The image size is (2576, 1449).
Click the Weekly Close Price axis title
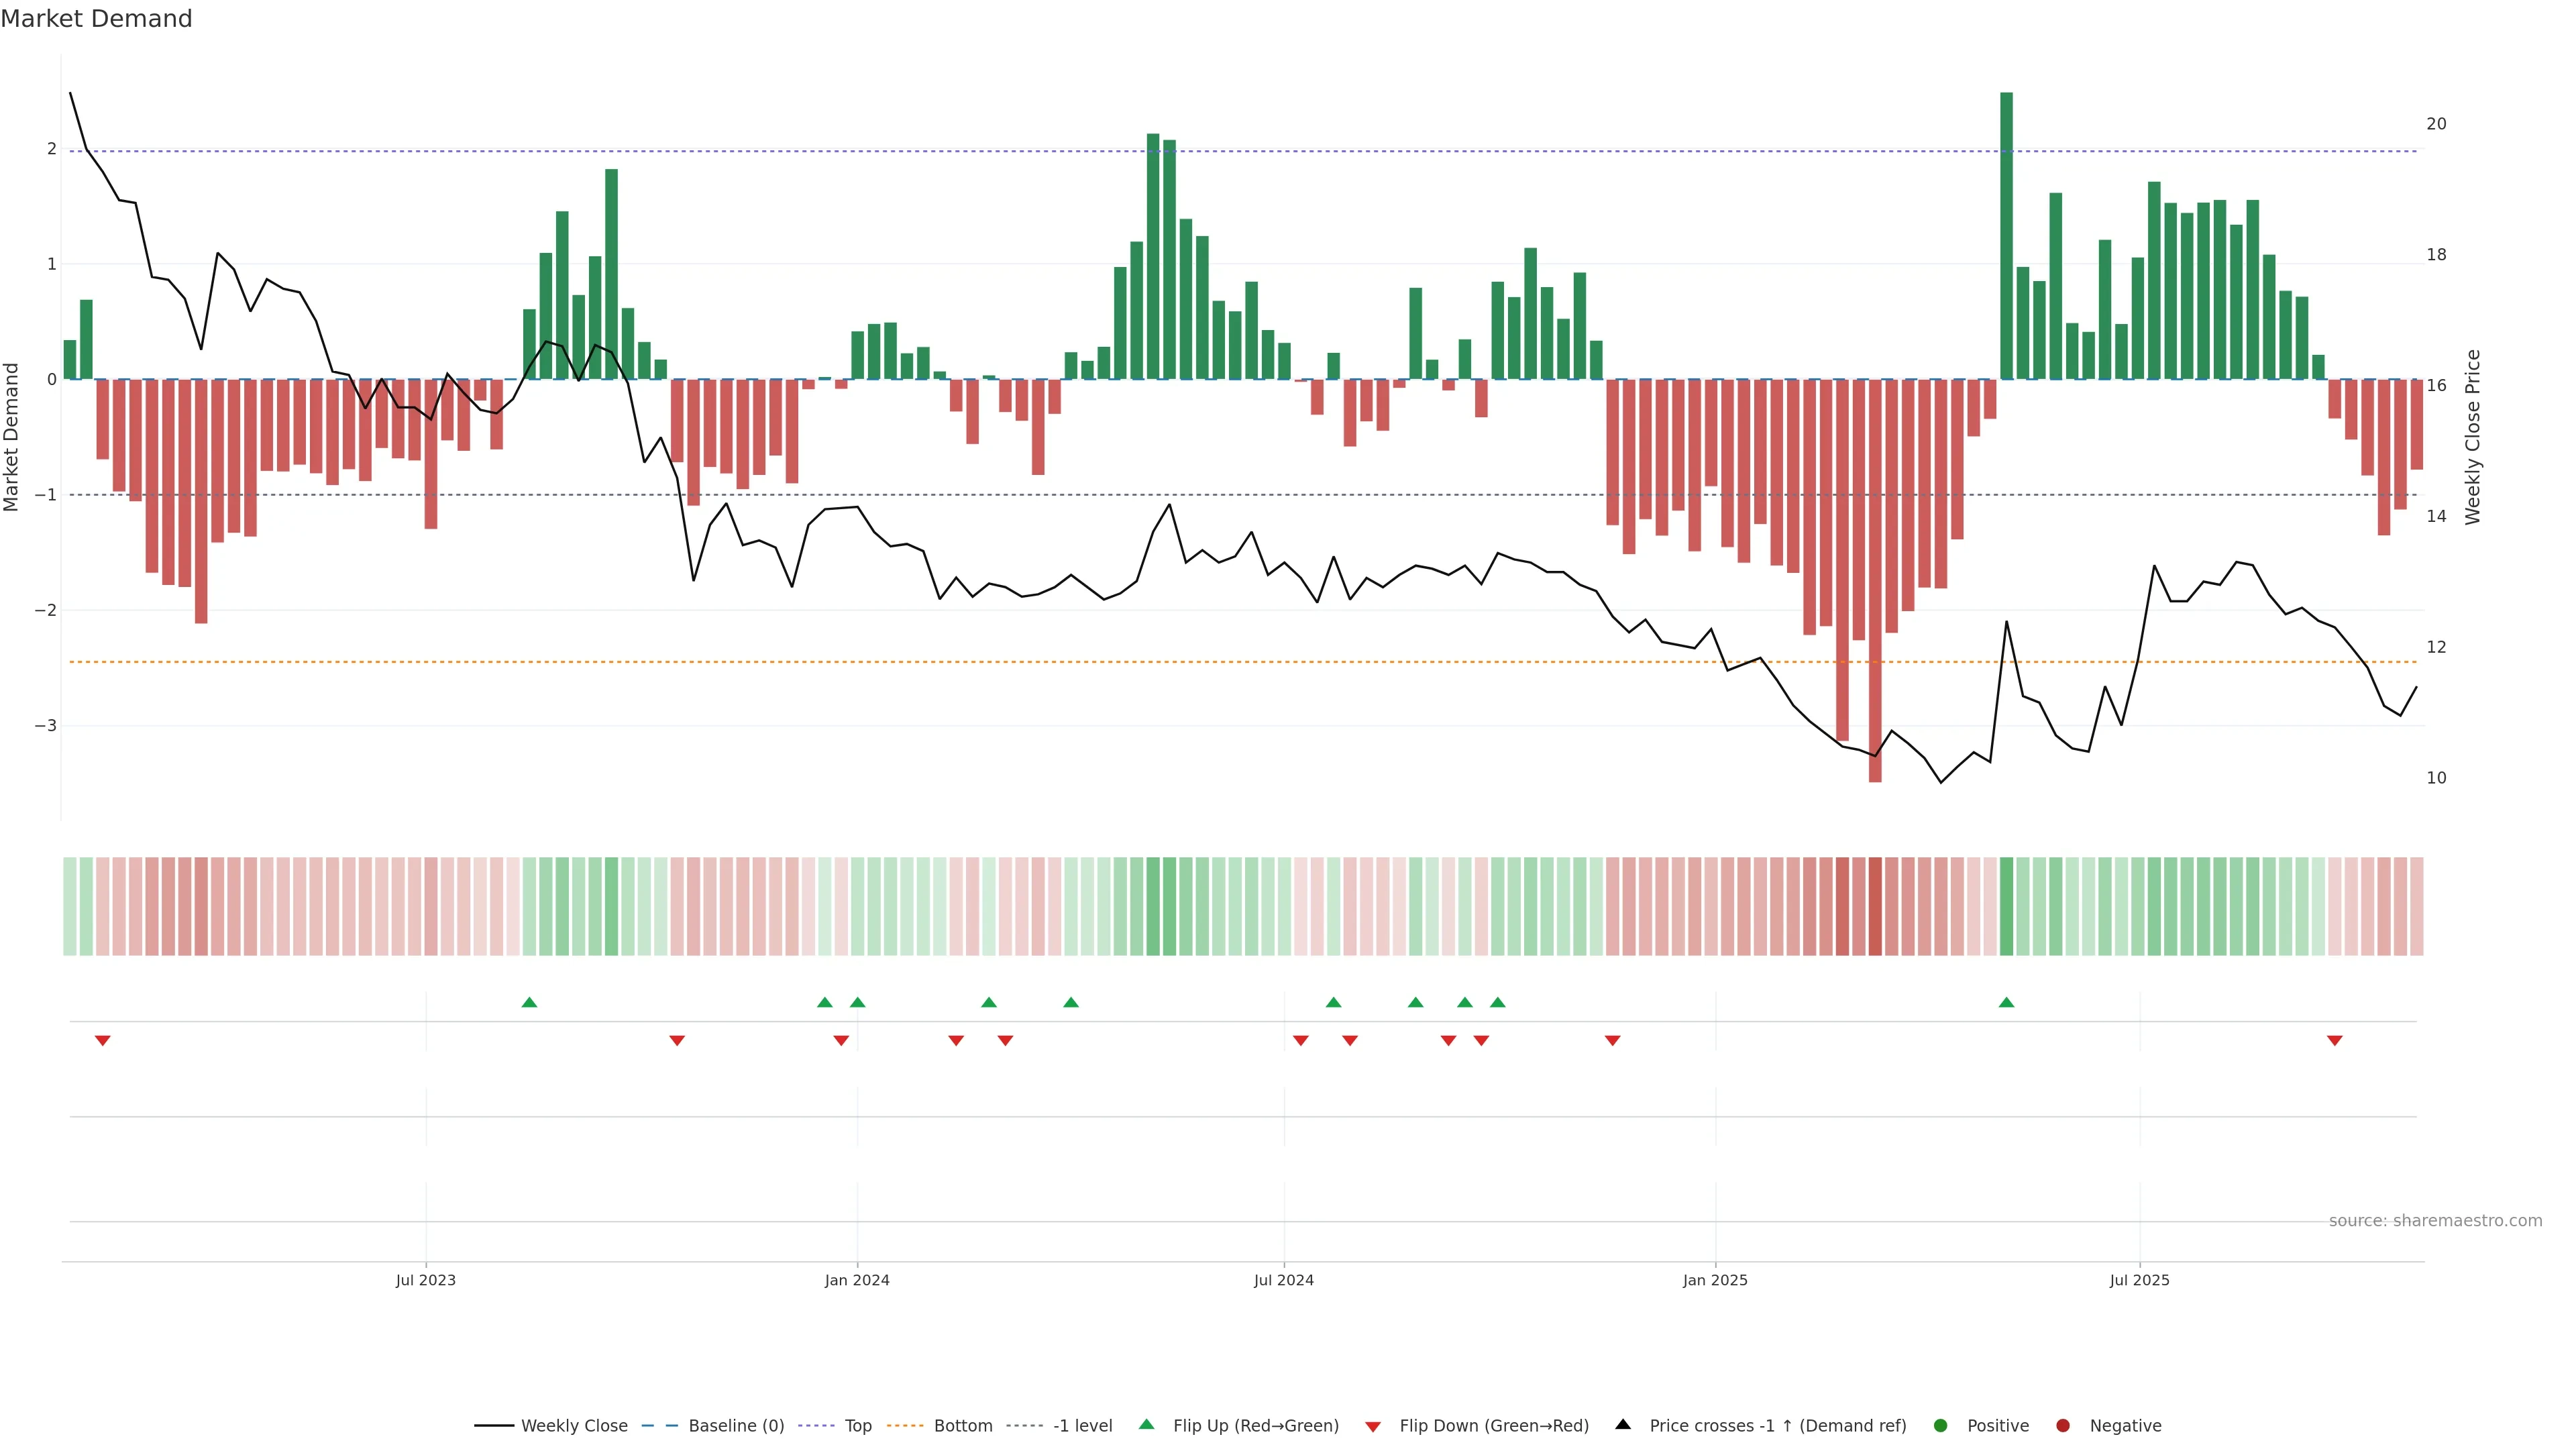point(2472,437)
